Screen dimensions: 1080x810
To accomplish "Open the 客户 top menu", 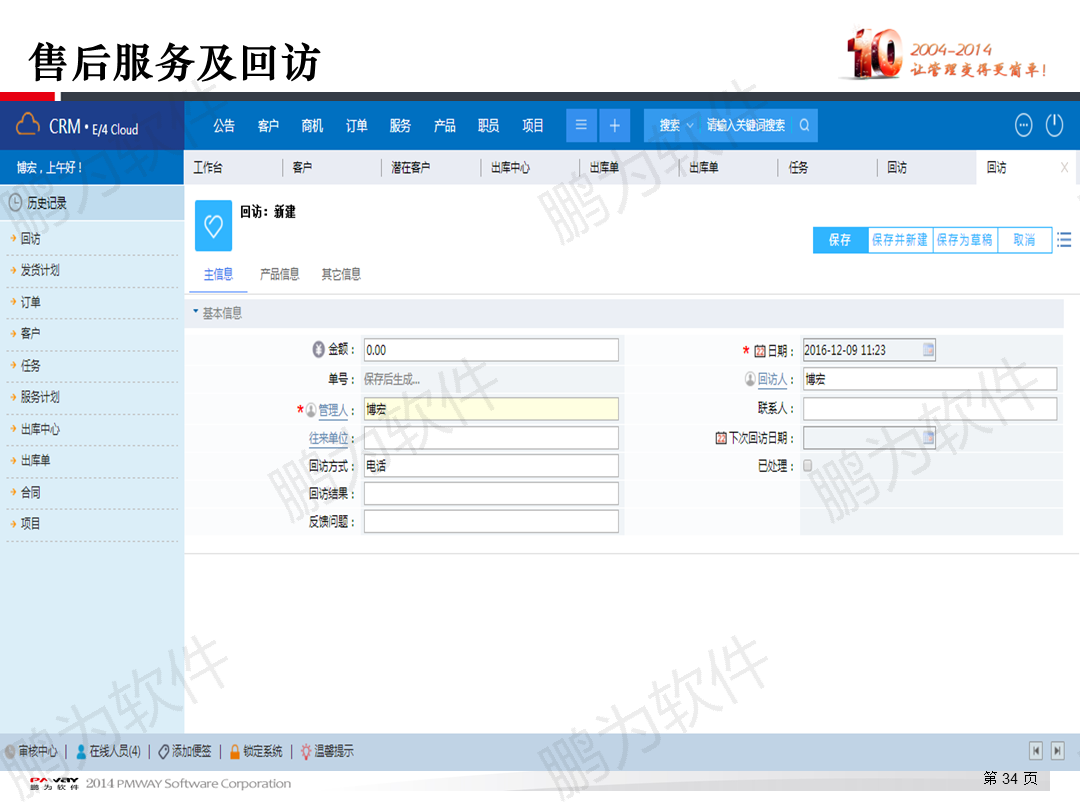I will point(268,125).
